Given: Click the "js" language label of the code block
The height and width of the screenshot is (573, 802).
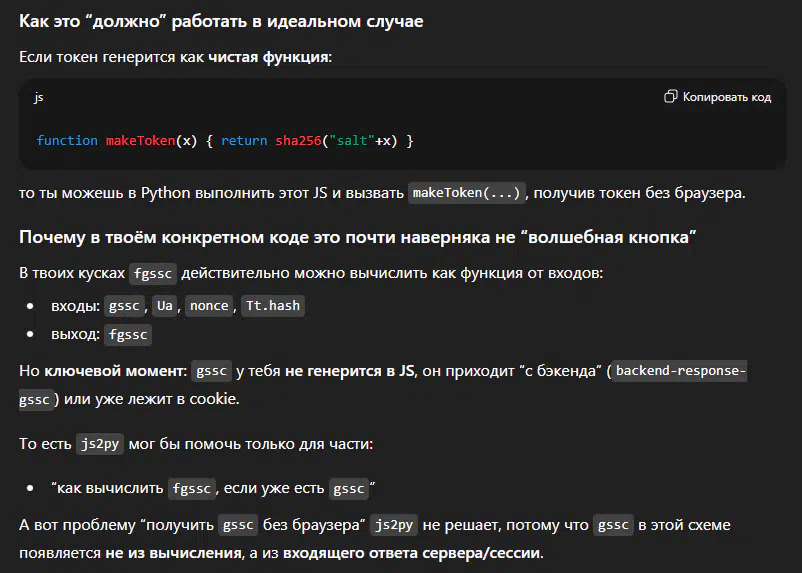Looking at the screenshot, I should pos(39,97).
